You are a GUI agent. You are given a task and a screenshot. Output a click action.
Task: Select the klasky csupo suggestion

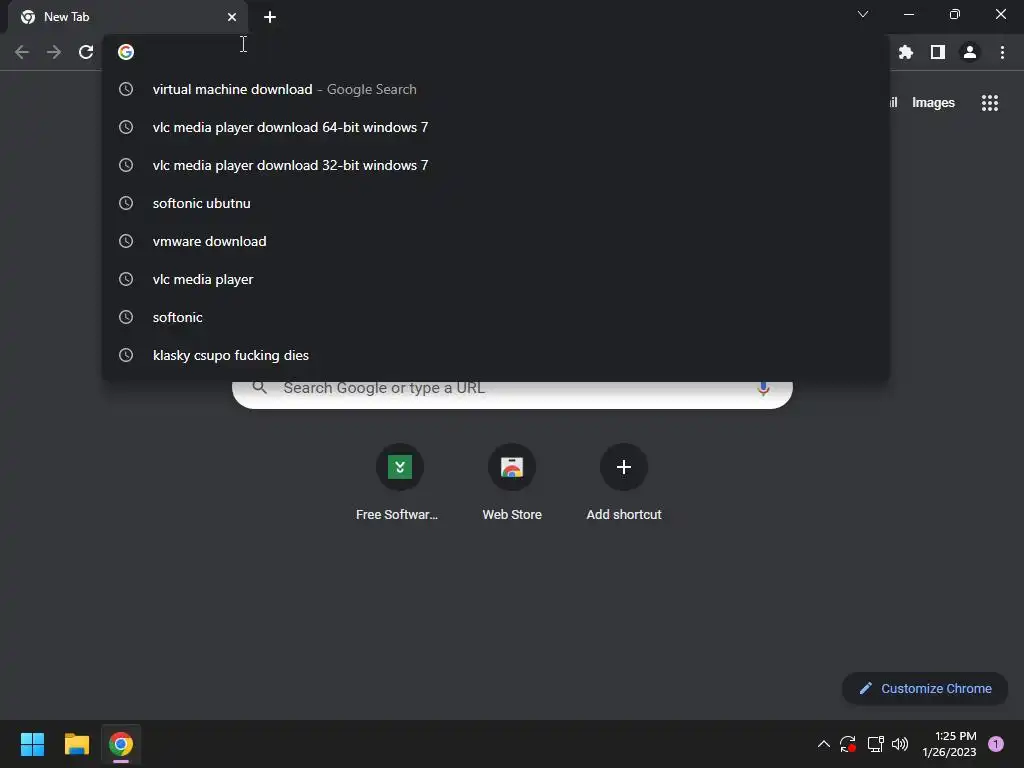pos(496,355)
